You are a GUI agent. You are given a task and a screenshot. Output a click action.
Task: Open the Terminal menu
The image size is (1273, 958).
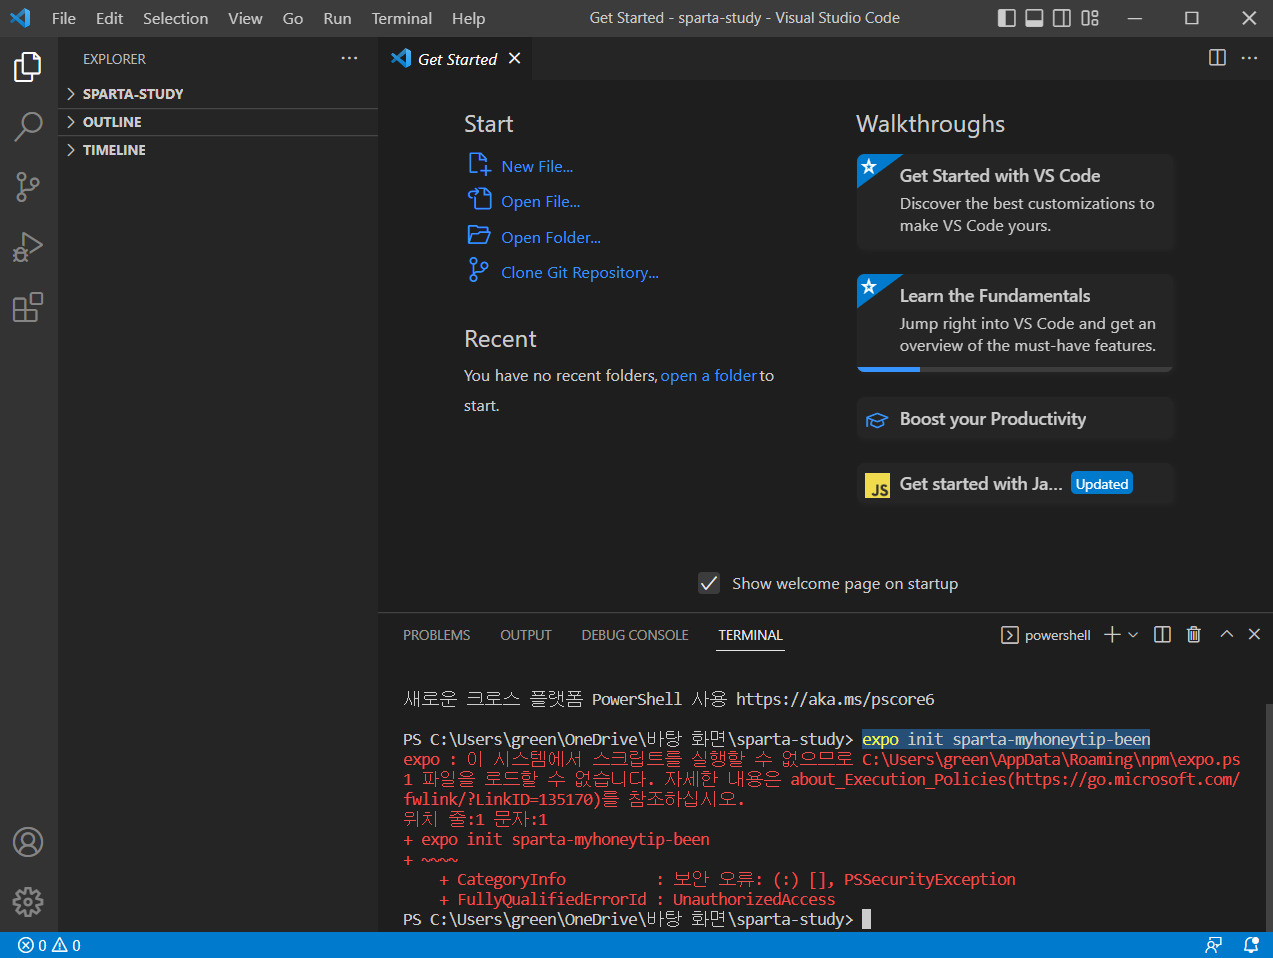tap(402, 18)
